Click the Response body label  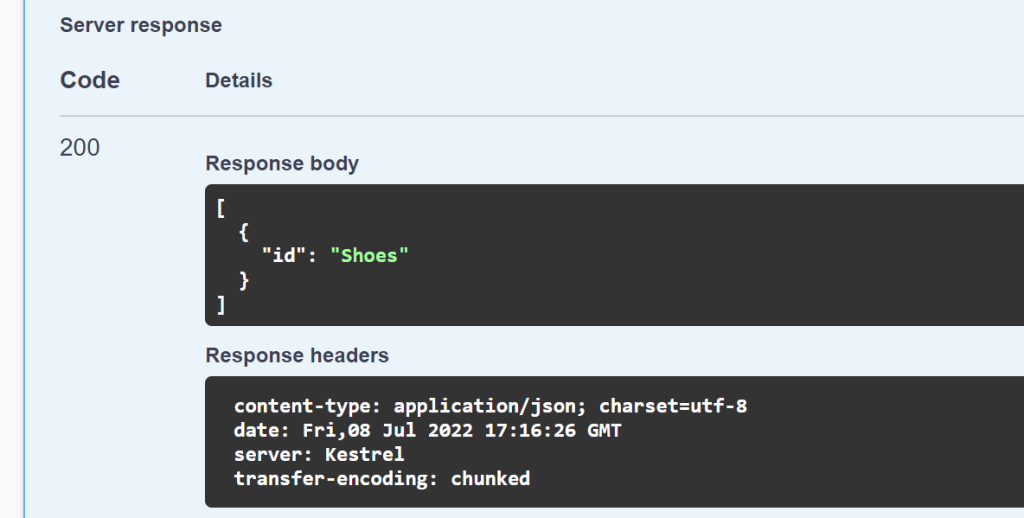pos(282,164)
